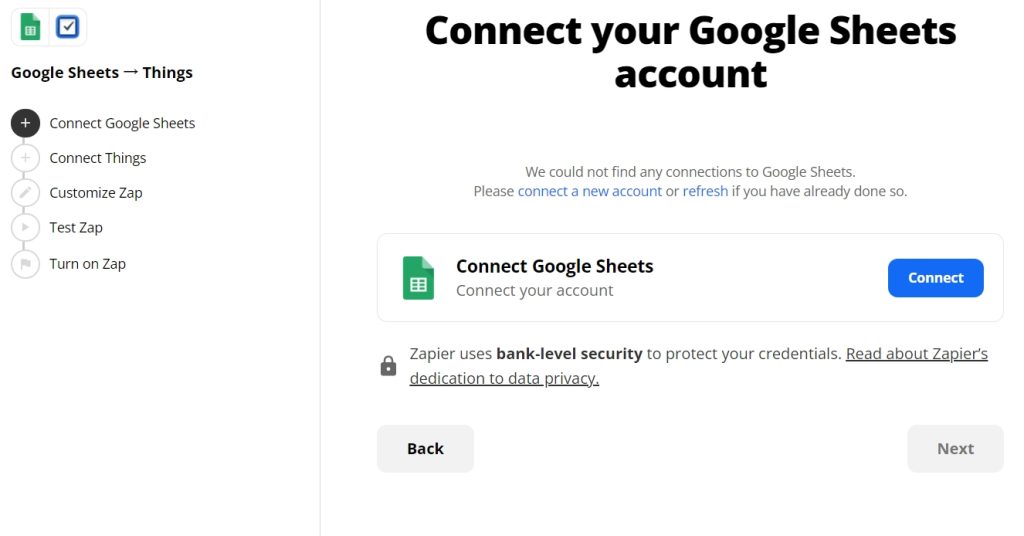Click the Things checkbox app icon
Image resolution: width=1024 pixels, height=536 pixels.
pos(67,27)
